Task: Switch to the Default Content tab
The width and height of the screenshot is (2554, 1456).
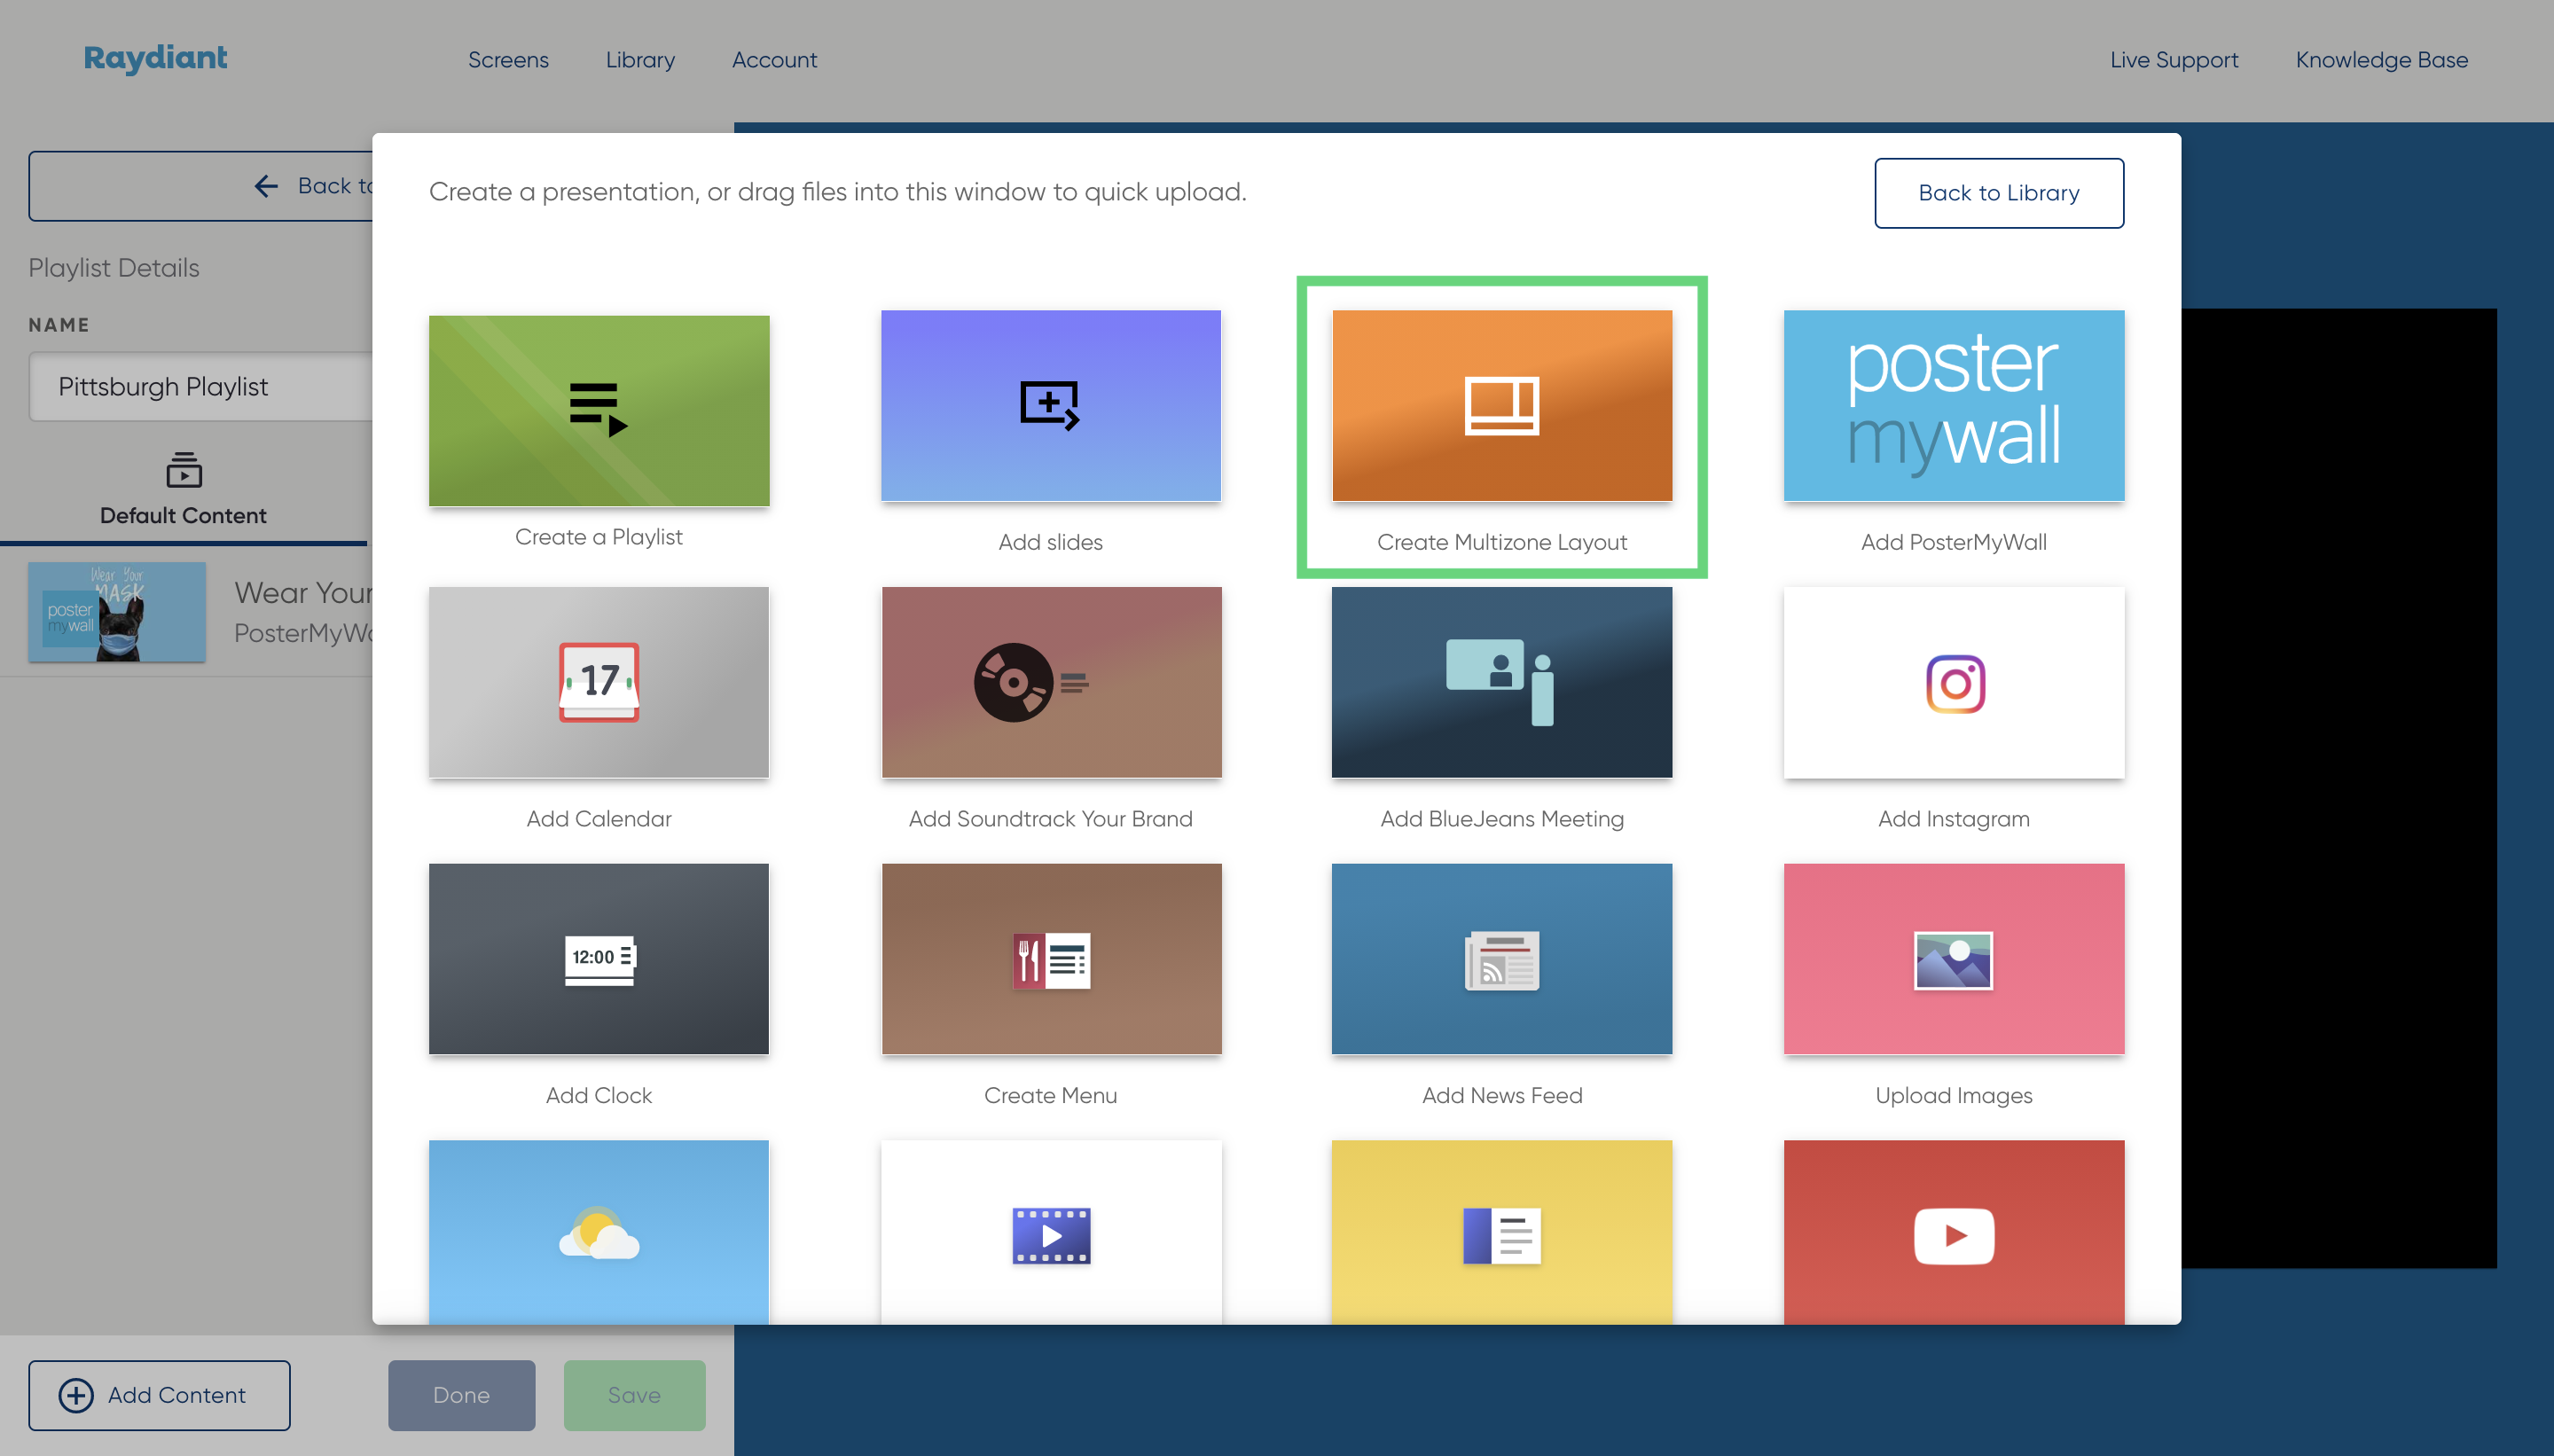Action: pos(183,490)
